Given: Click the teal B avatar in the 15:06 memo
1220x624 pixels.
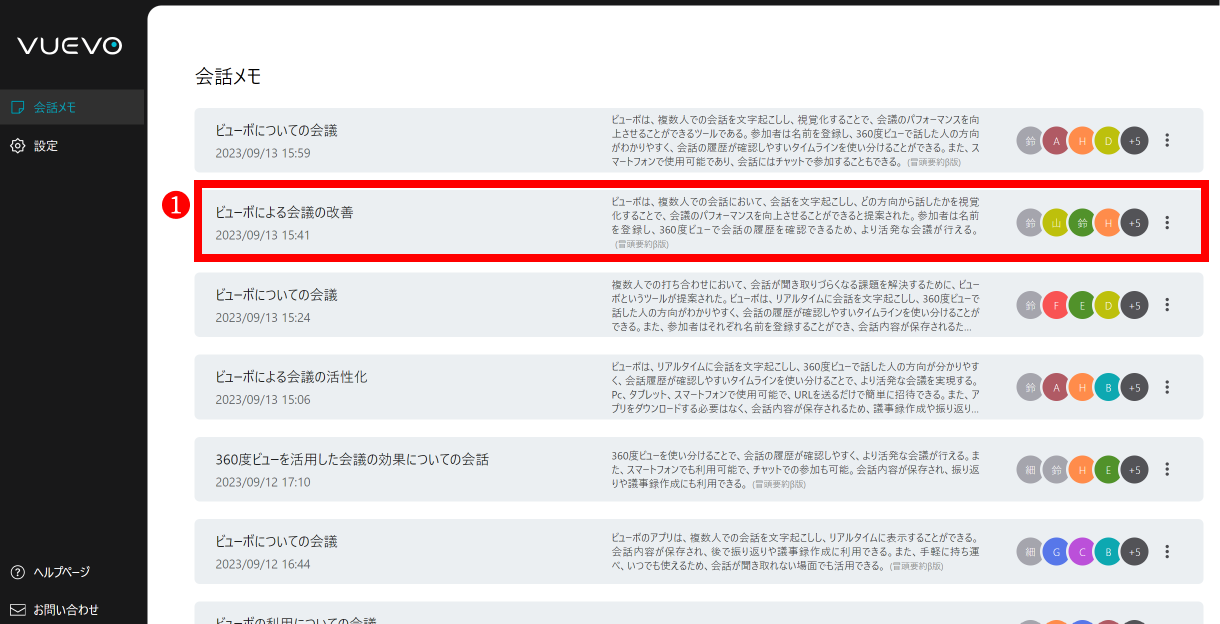Looking at the screenshot, I should (1108, 387).
